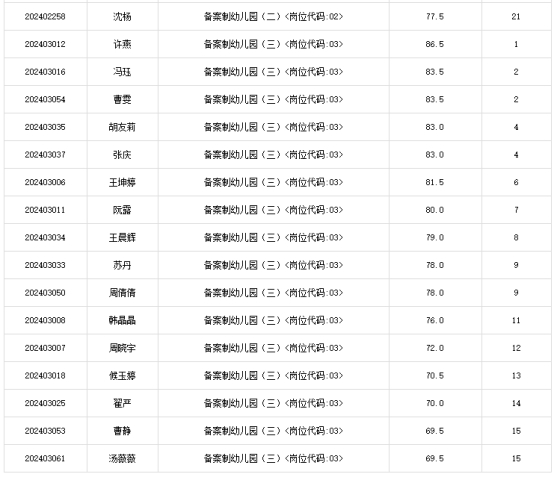Select the name 苏丹
Viewport: 554px width, 478px height.
point(122,265)
